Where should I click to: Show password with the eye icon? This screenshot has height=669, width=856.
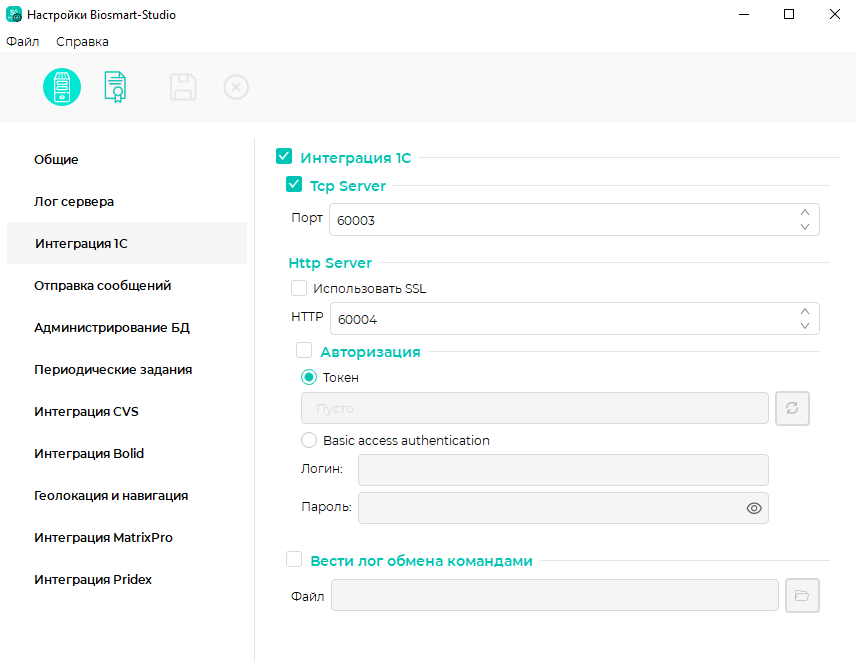point(754,508)
